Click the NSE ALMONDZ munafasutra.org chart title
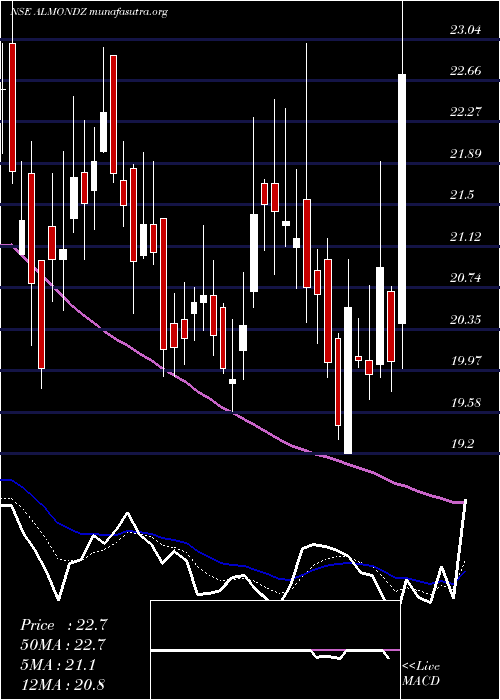 point(88,12)
